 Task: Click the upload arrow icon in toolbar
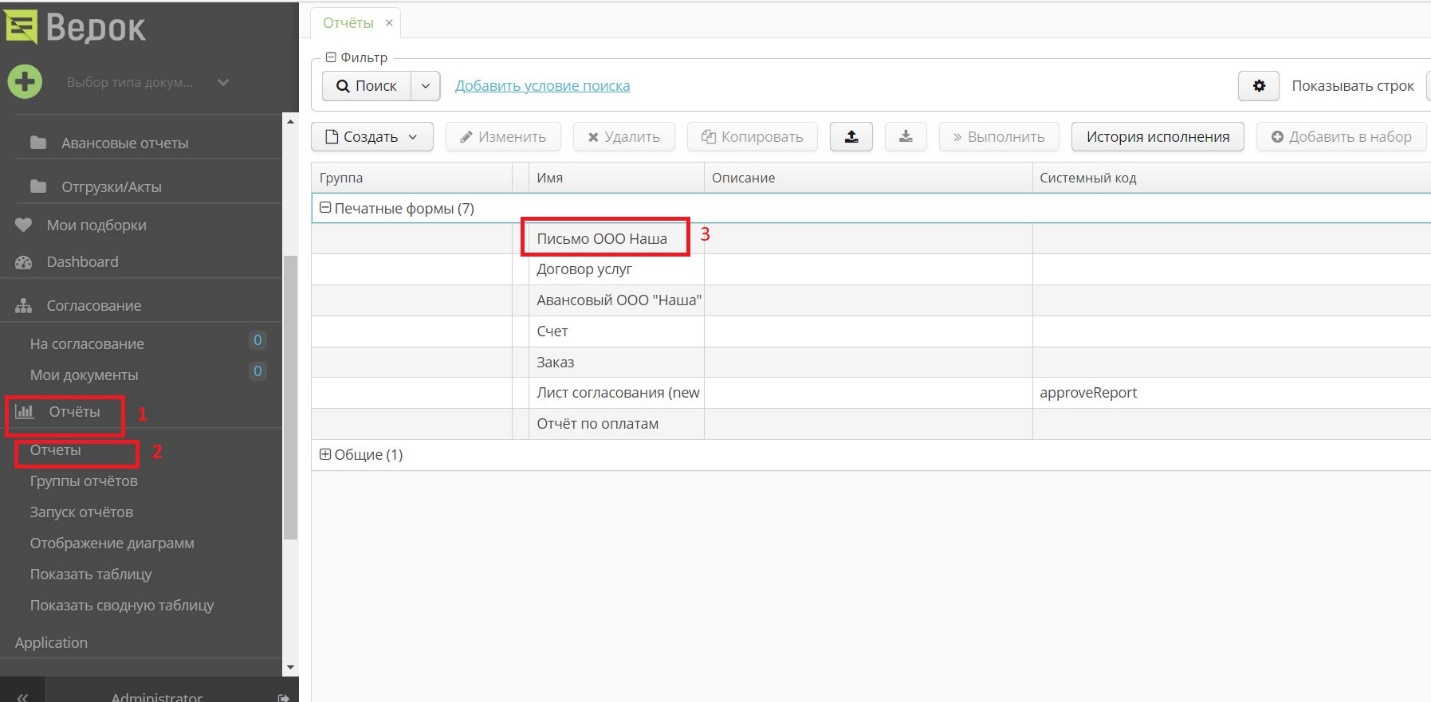pos(851,137)
